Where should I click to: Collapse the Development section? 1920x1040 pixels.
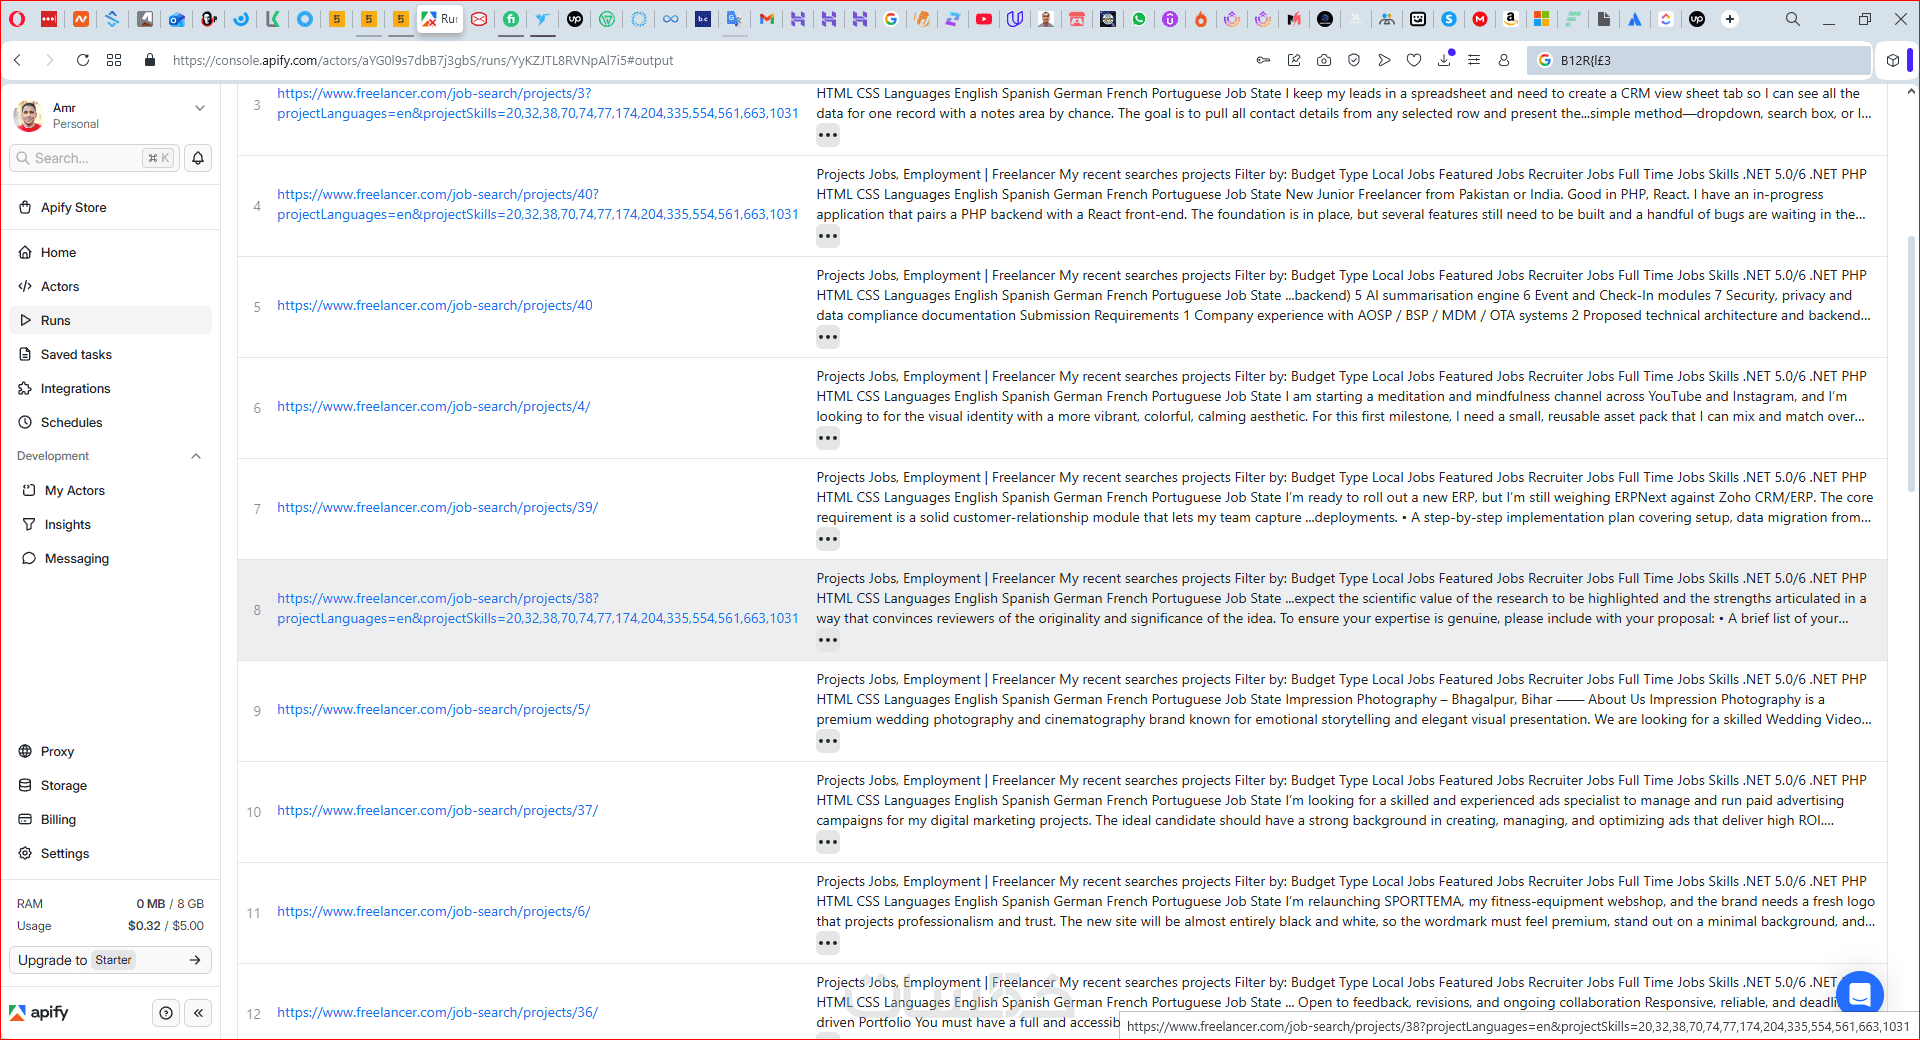(x=196, y=456)
